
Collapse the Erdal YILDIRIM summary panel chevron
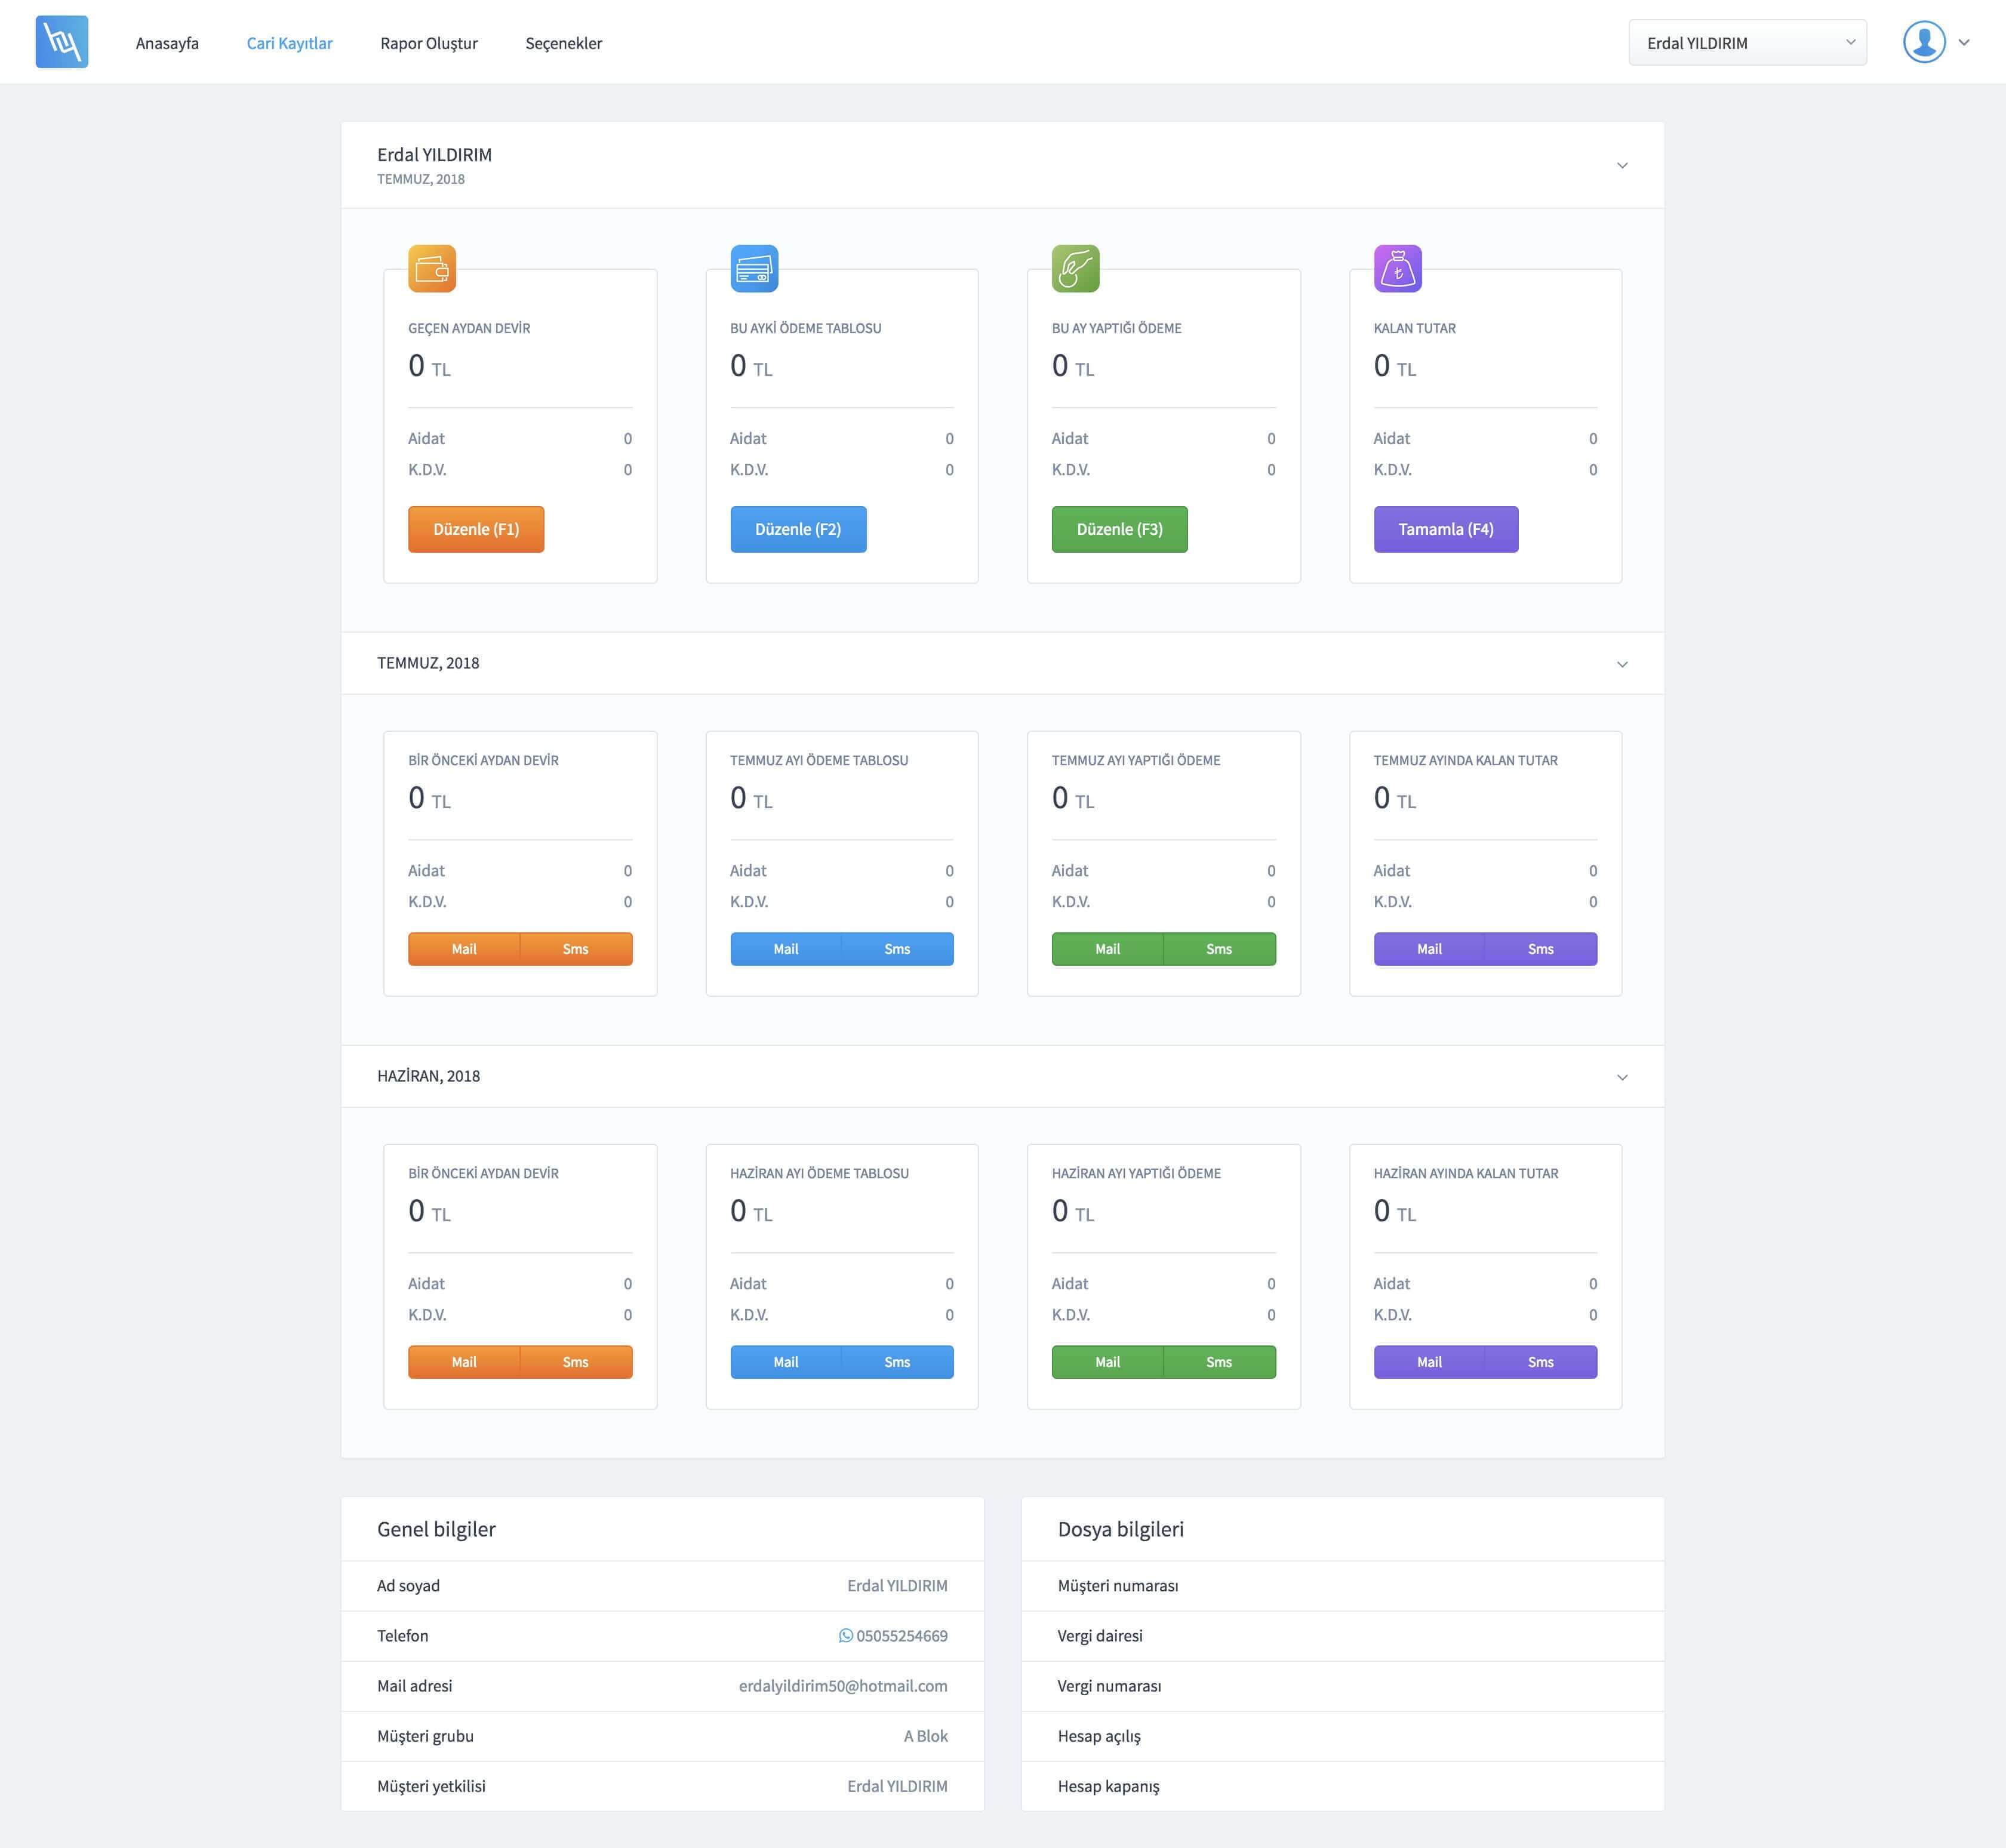1622,166
